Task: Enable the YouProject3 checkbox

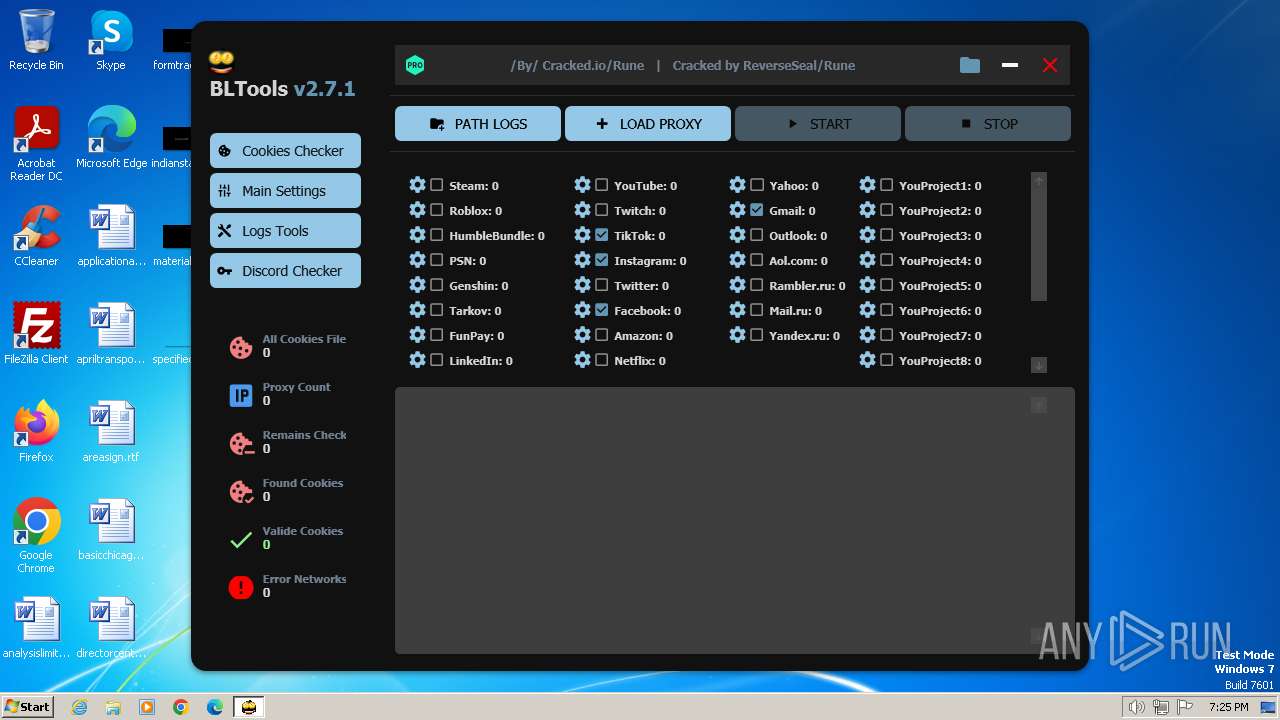Action: tap(887, 235)
